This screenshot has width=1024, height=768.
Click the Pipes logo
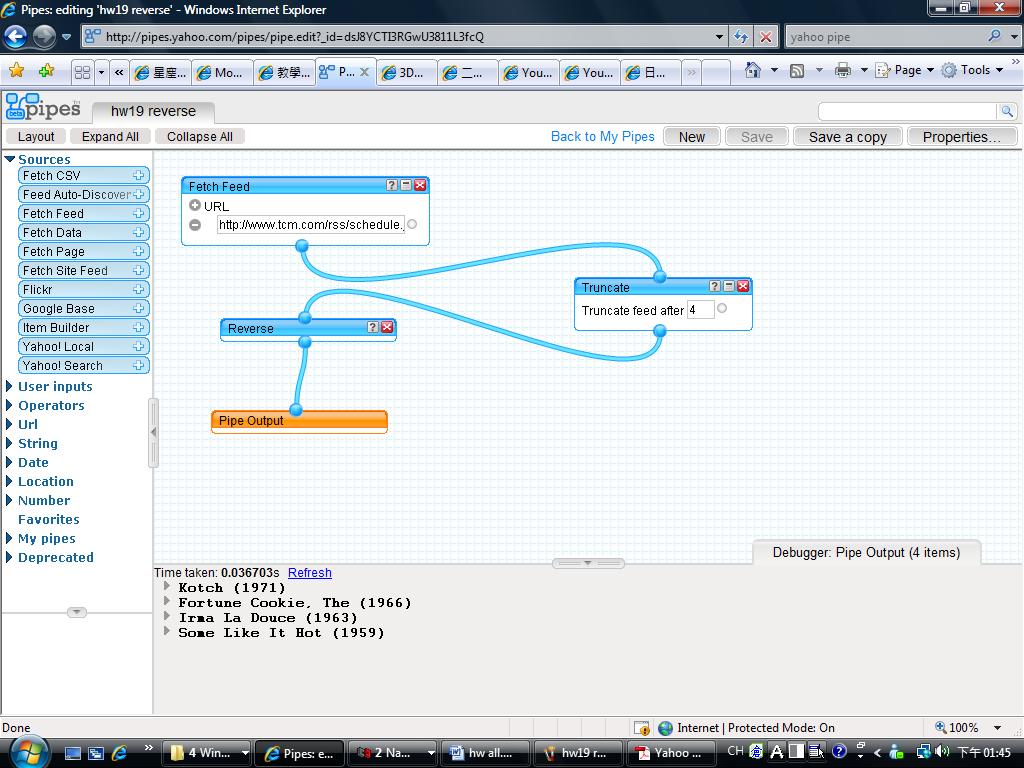coord(43,106)
